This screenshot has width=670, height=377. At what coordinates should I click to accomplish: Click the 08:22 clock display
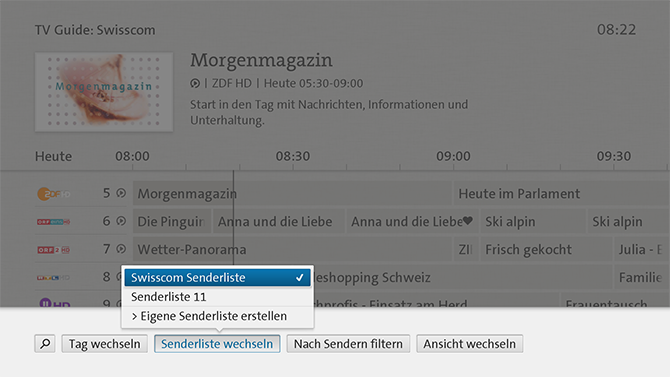[616, 29]
